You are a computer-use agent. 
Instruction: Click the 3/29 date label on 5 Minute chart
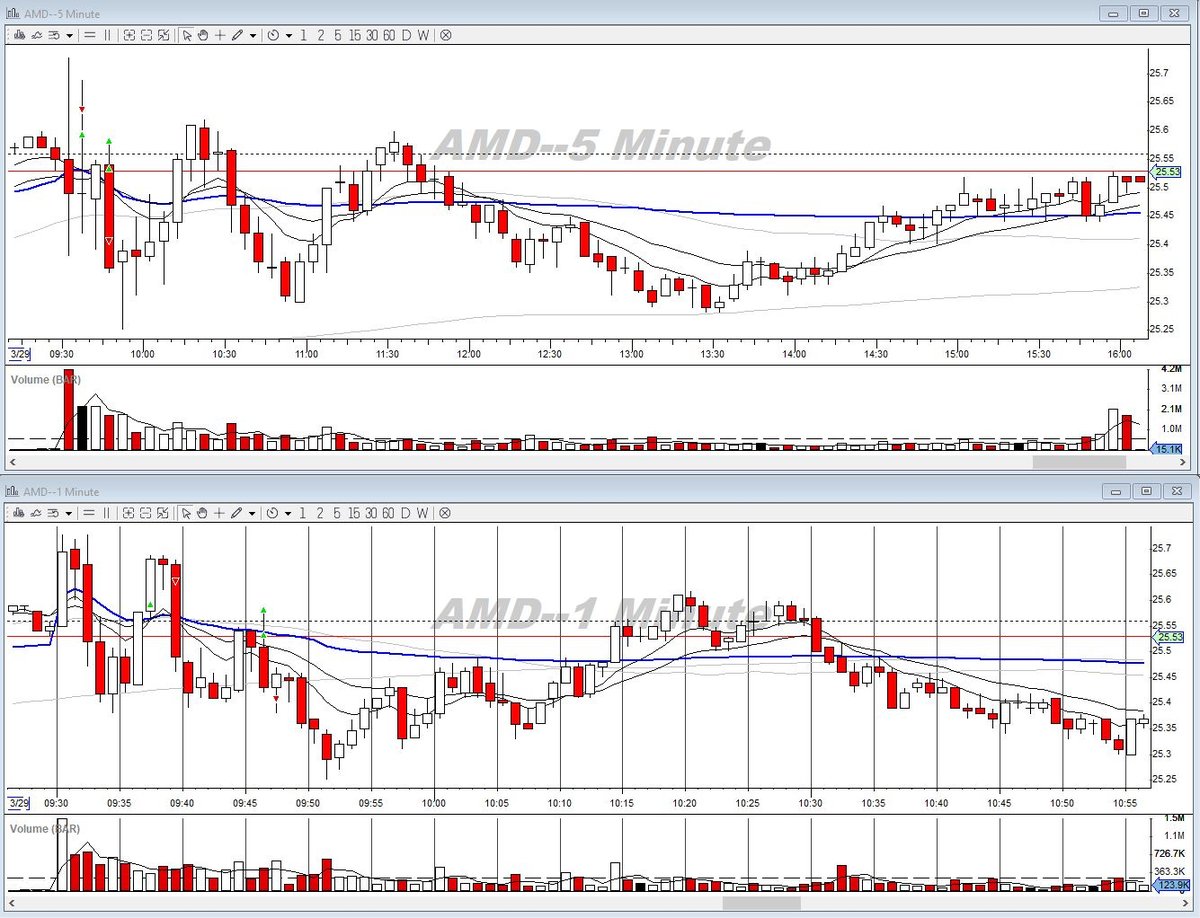[18, 354]
